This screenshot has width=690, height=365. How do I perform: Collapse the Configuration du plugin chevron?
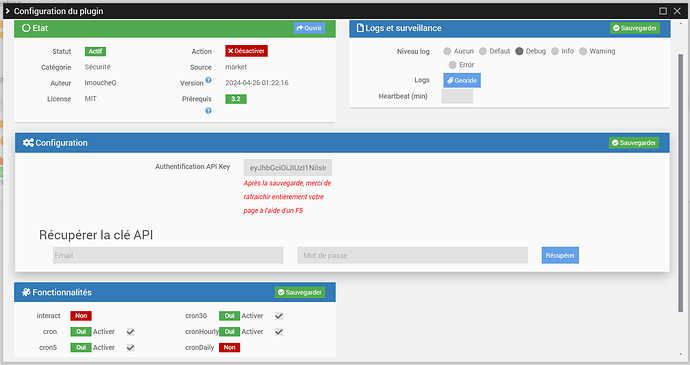tap(7, 11)
